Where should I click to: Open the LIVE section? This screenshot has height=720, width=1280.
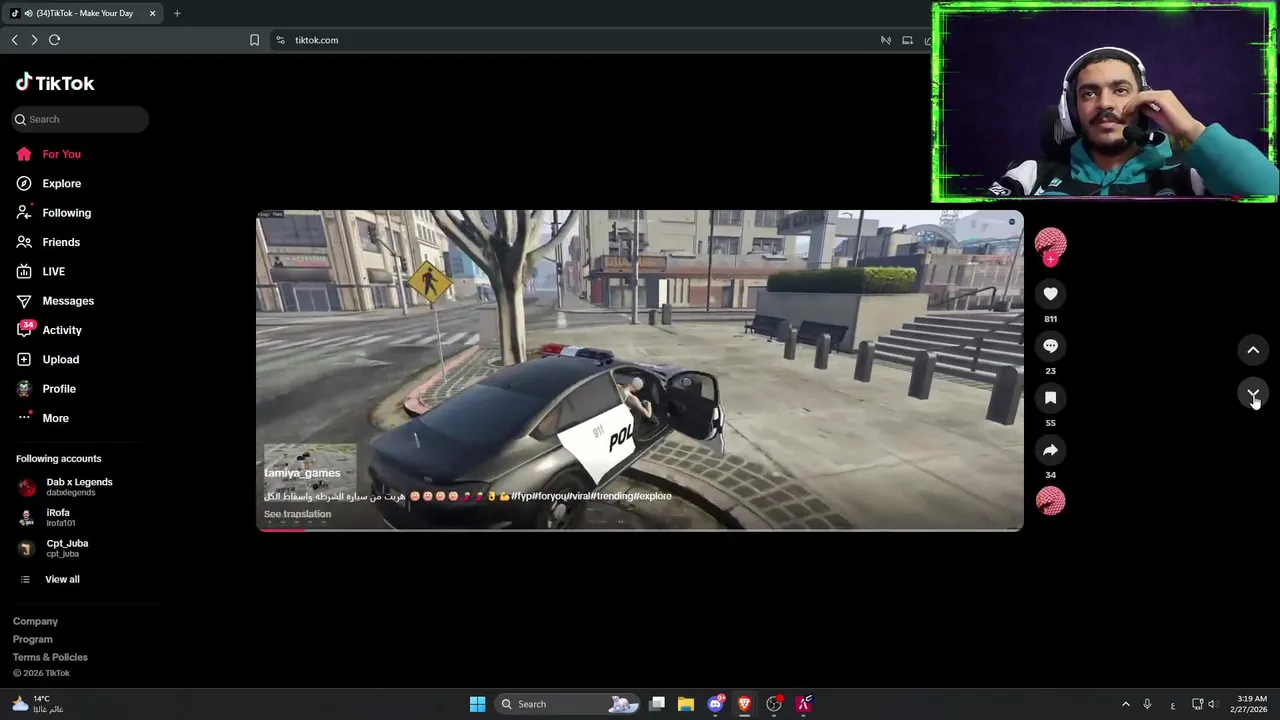pos(40,271)
